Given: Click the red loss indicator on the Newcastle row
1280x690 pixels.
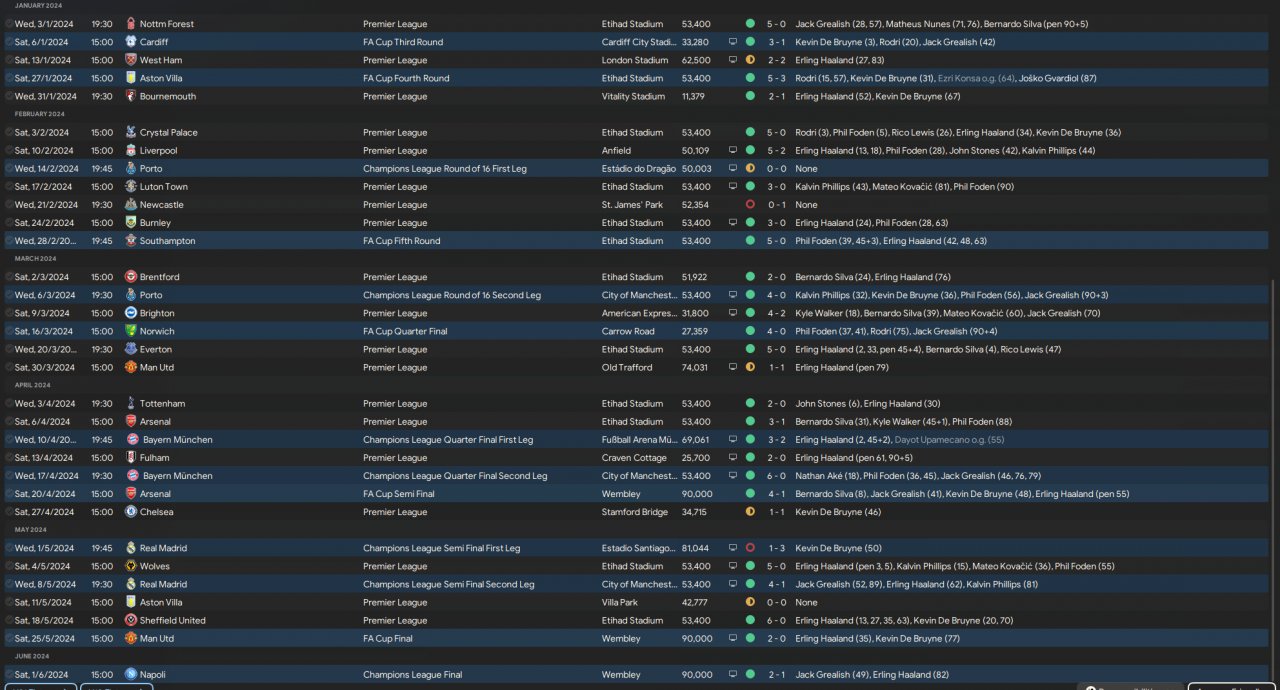Looking at the screenshot, I should [x=750, y=204].
